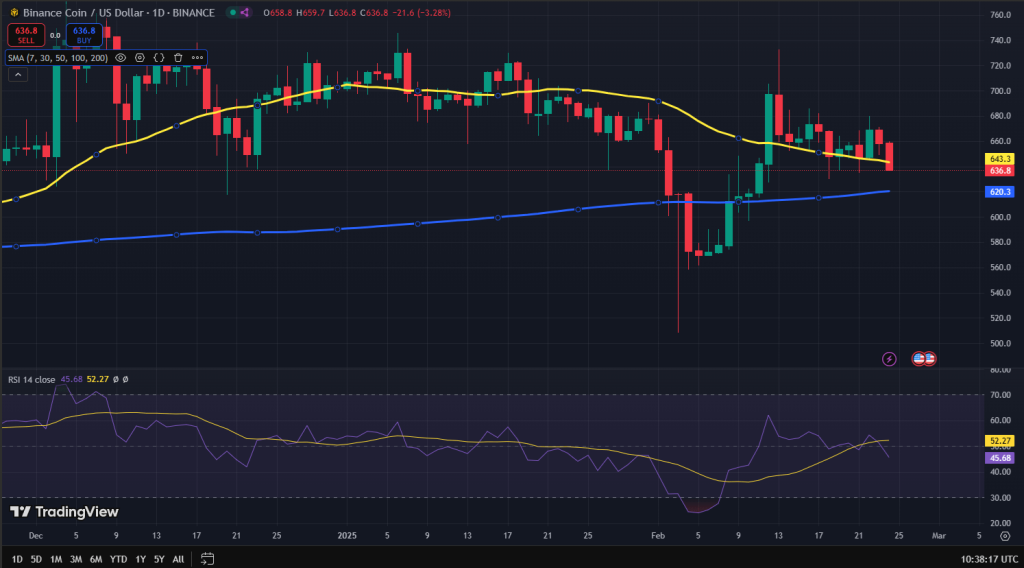Image resolution: width=1024 pixels, height=568 pixels.
Task: Select the All time range
Action: point(178,559)
